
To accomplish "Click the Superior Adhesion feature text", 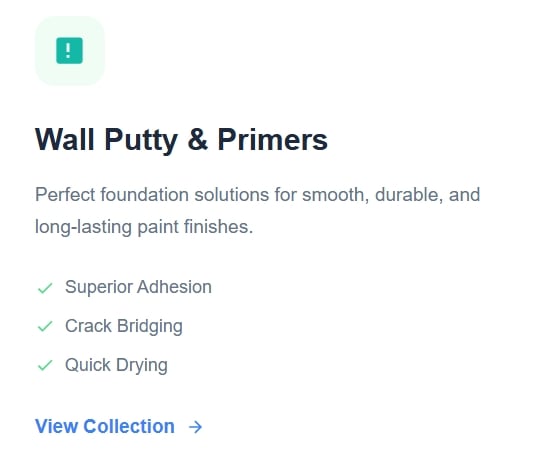I will (138, 287).
